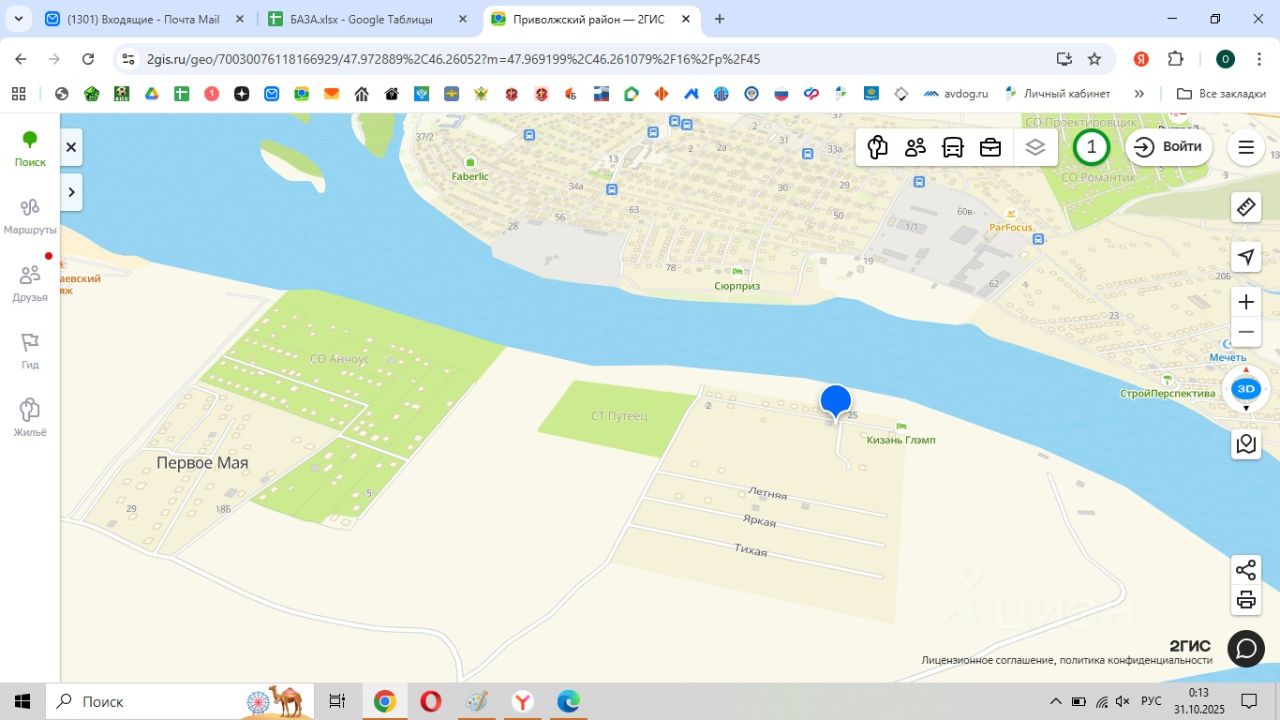
Task: Expand the collapsed side panel chevron
Action: [x=72, y=191]
